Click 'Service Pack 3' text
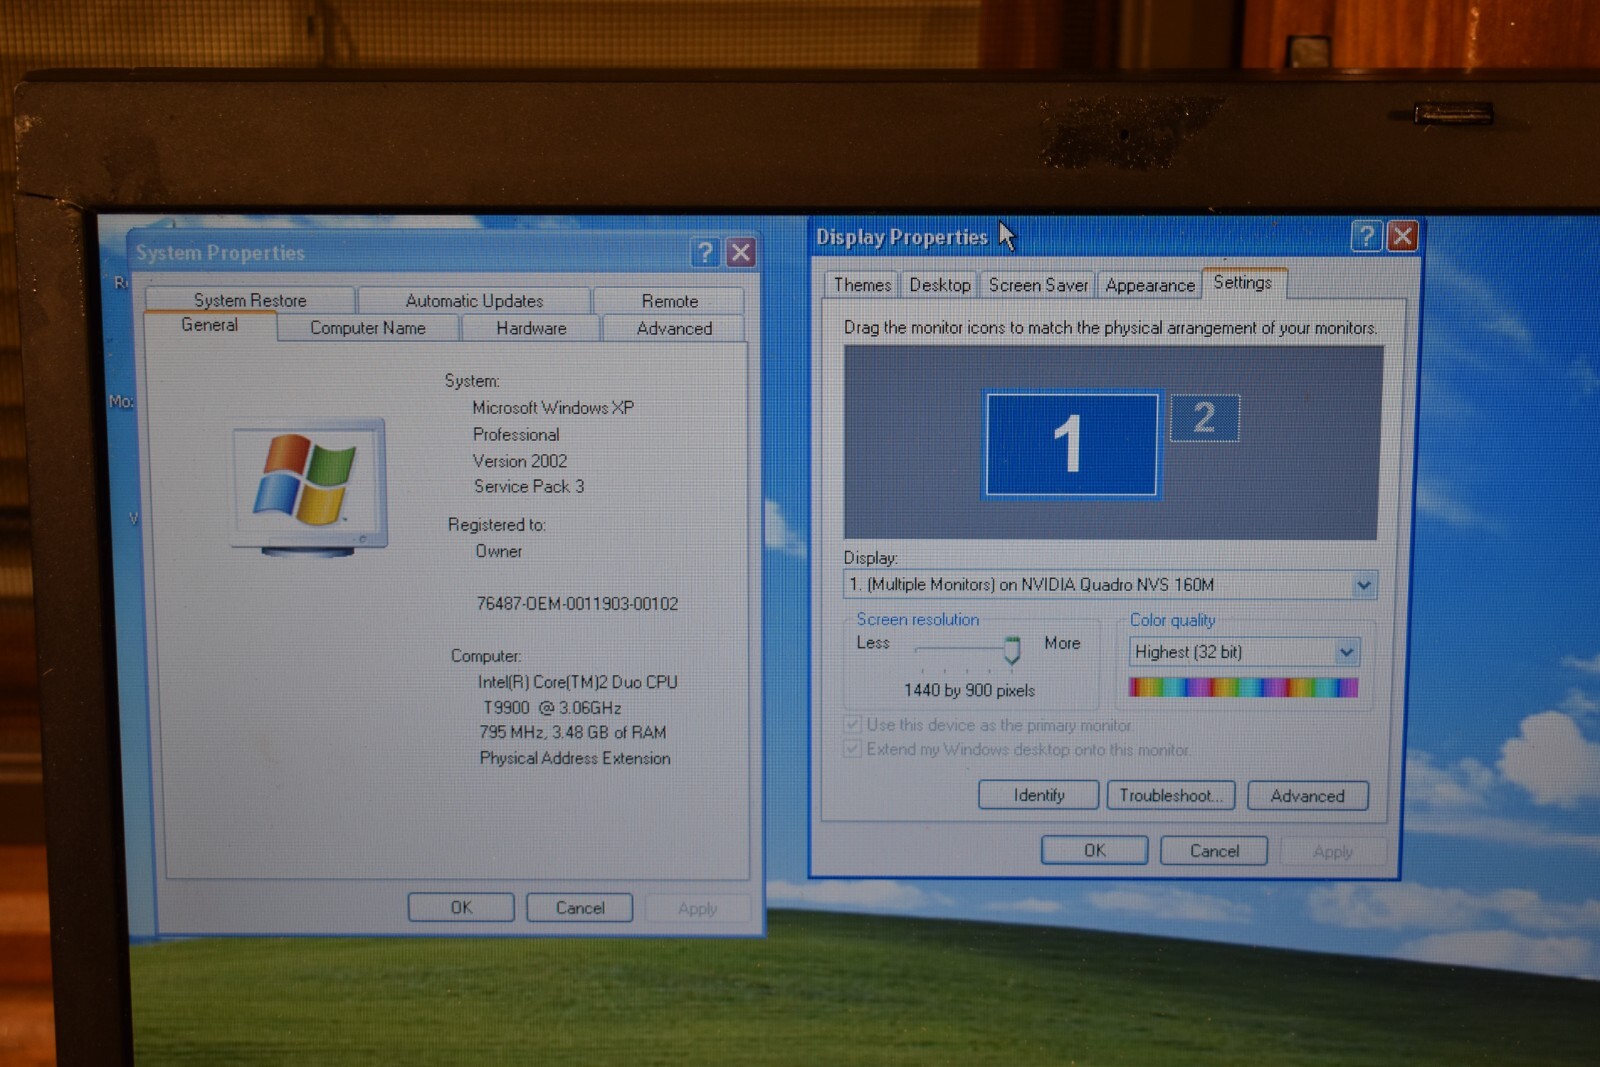 tap(529, 487)
